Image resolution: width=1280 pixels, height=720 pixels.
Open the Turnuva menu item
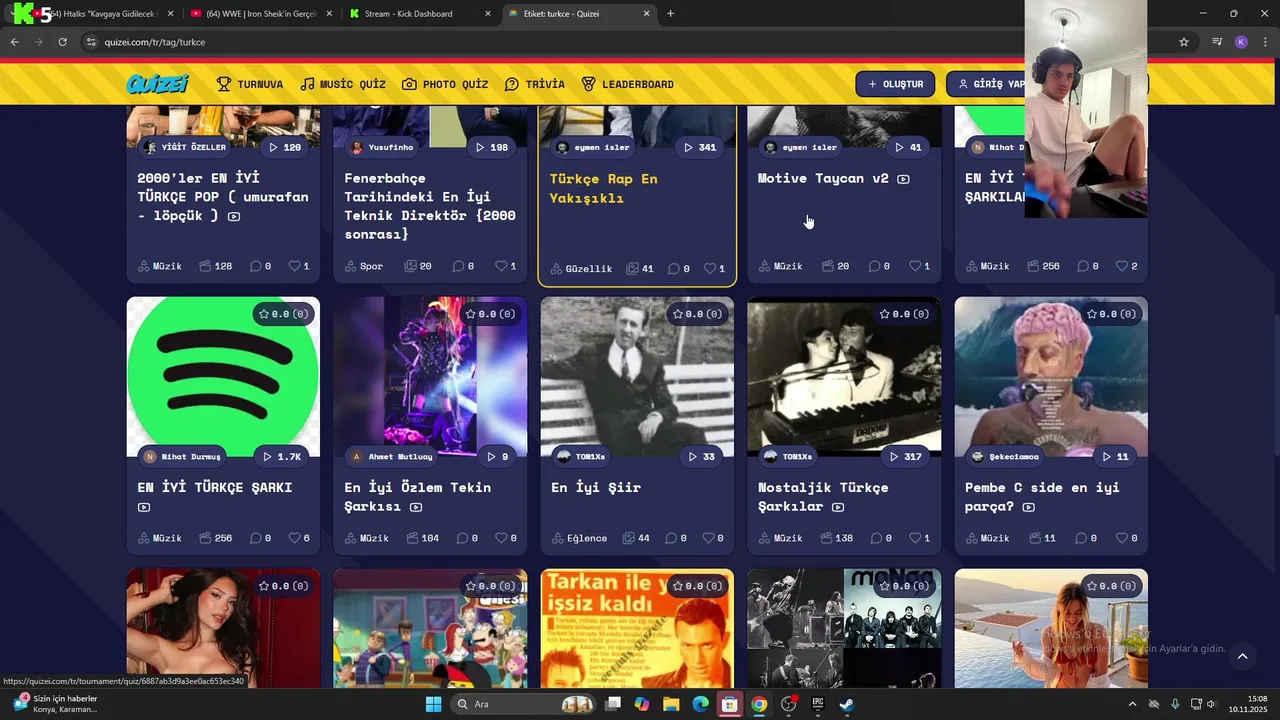click(x=250, y=84)
